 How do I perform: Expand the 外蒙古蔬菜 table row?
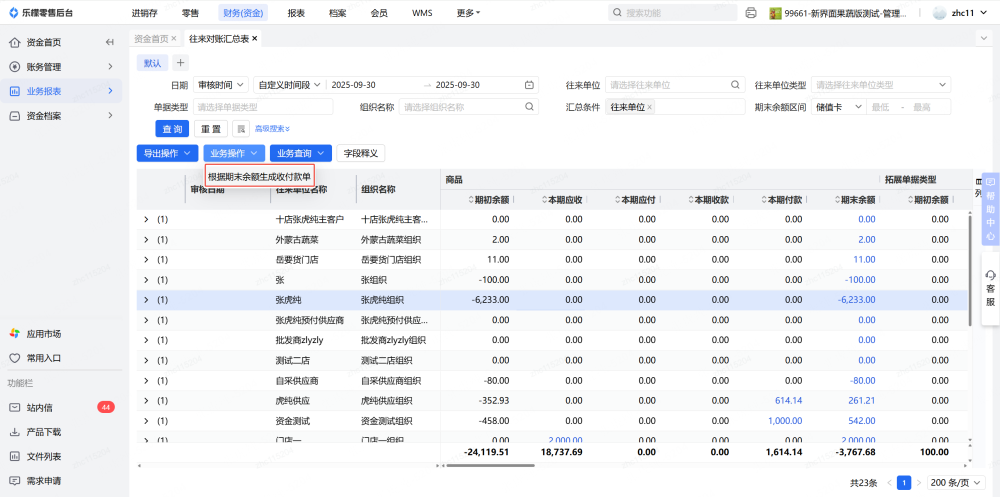pyautogui.click(x=146, y=239)
